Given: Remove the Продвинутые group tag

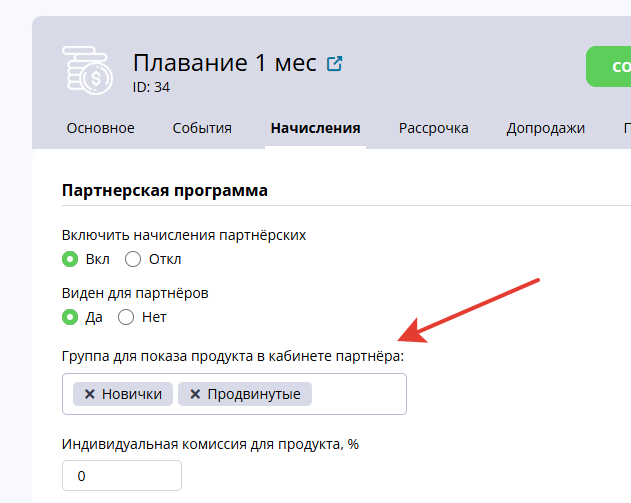Looking at the screenshot, I should (x=195, y=394).
